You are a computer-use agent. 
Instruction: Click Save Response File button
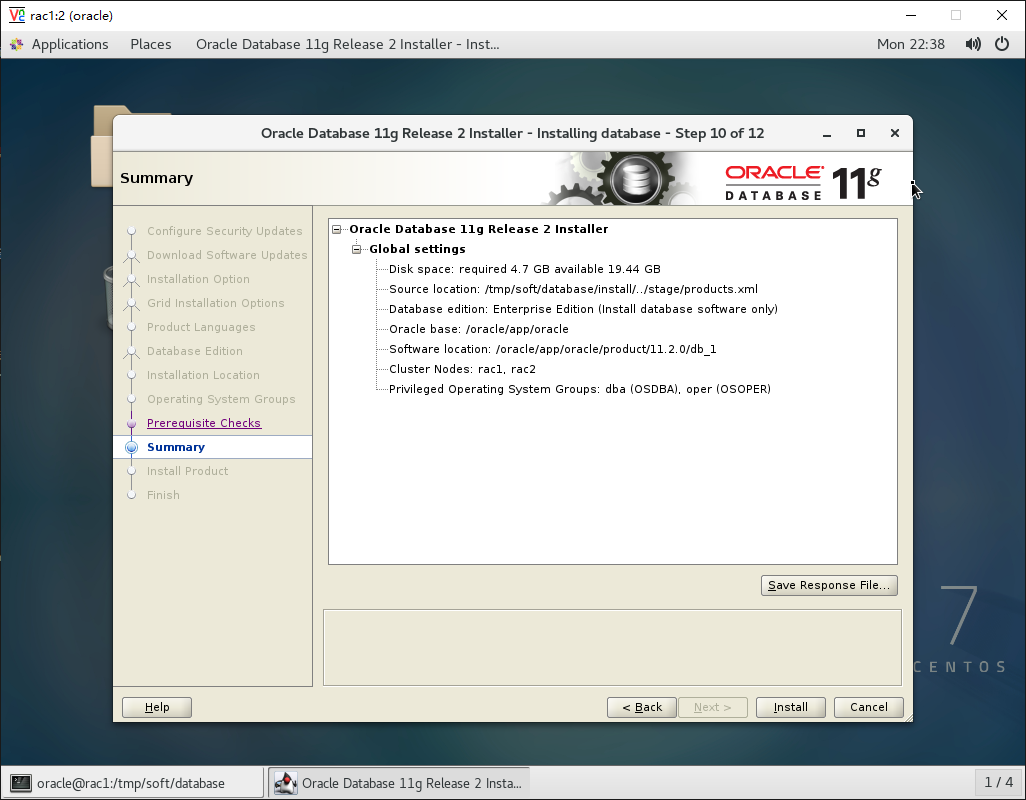829,585
